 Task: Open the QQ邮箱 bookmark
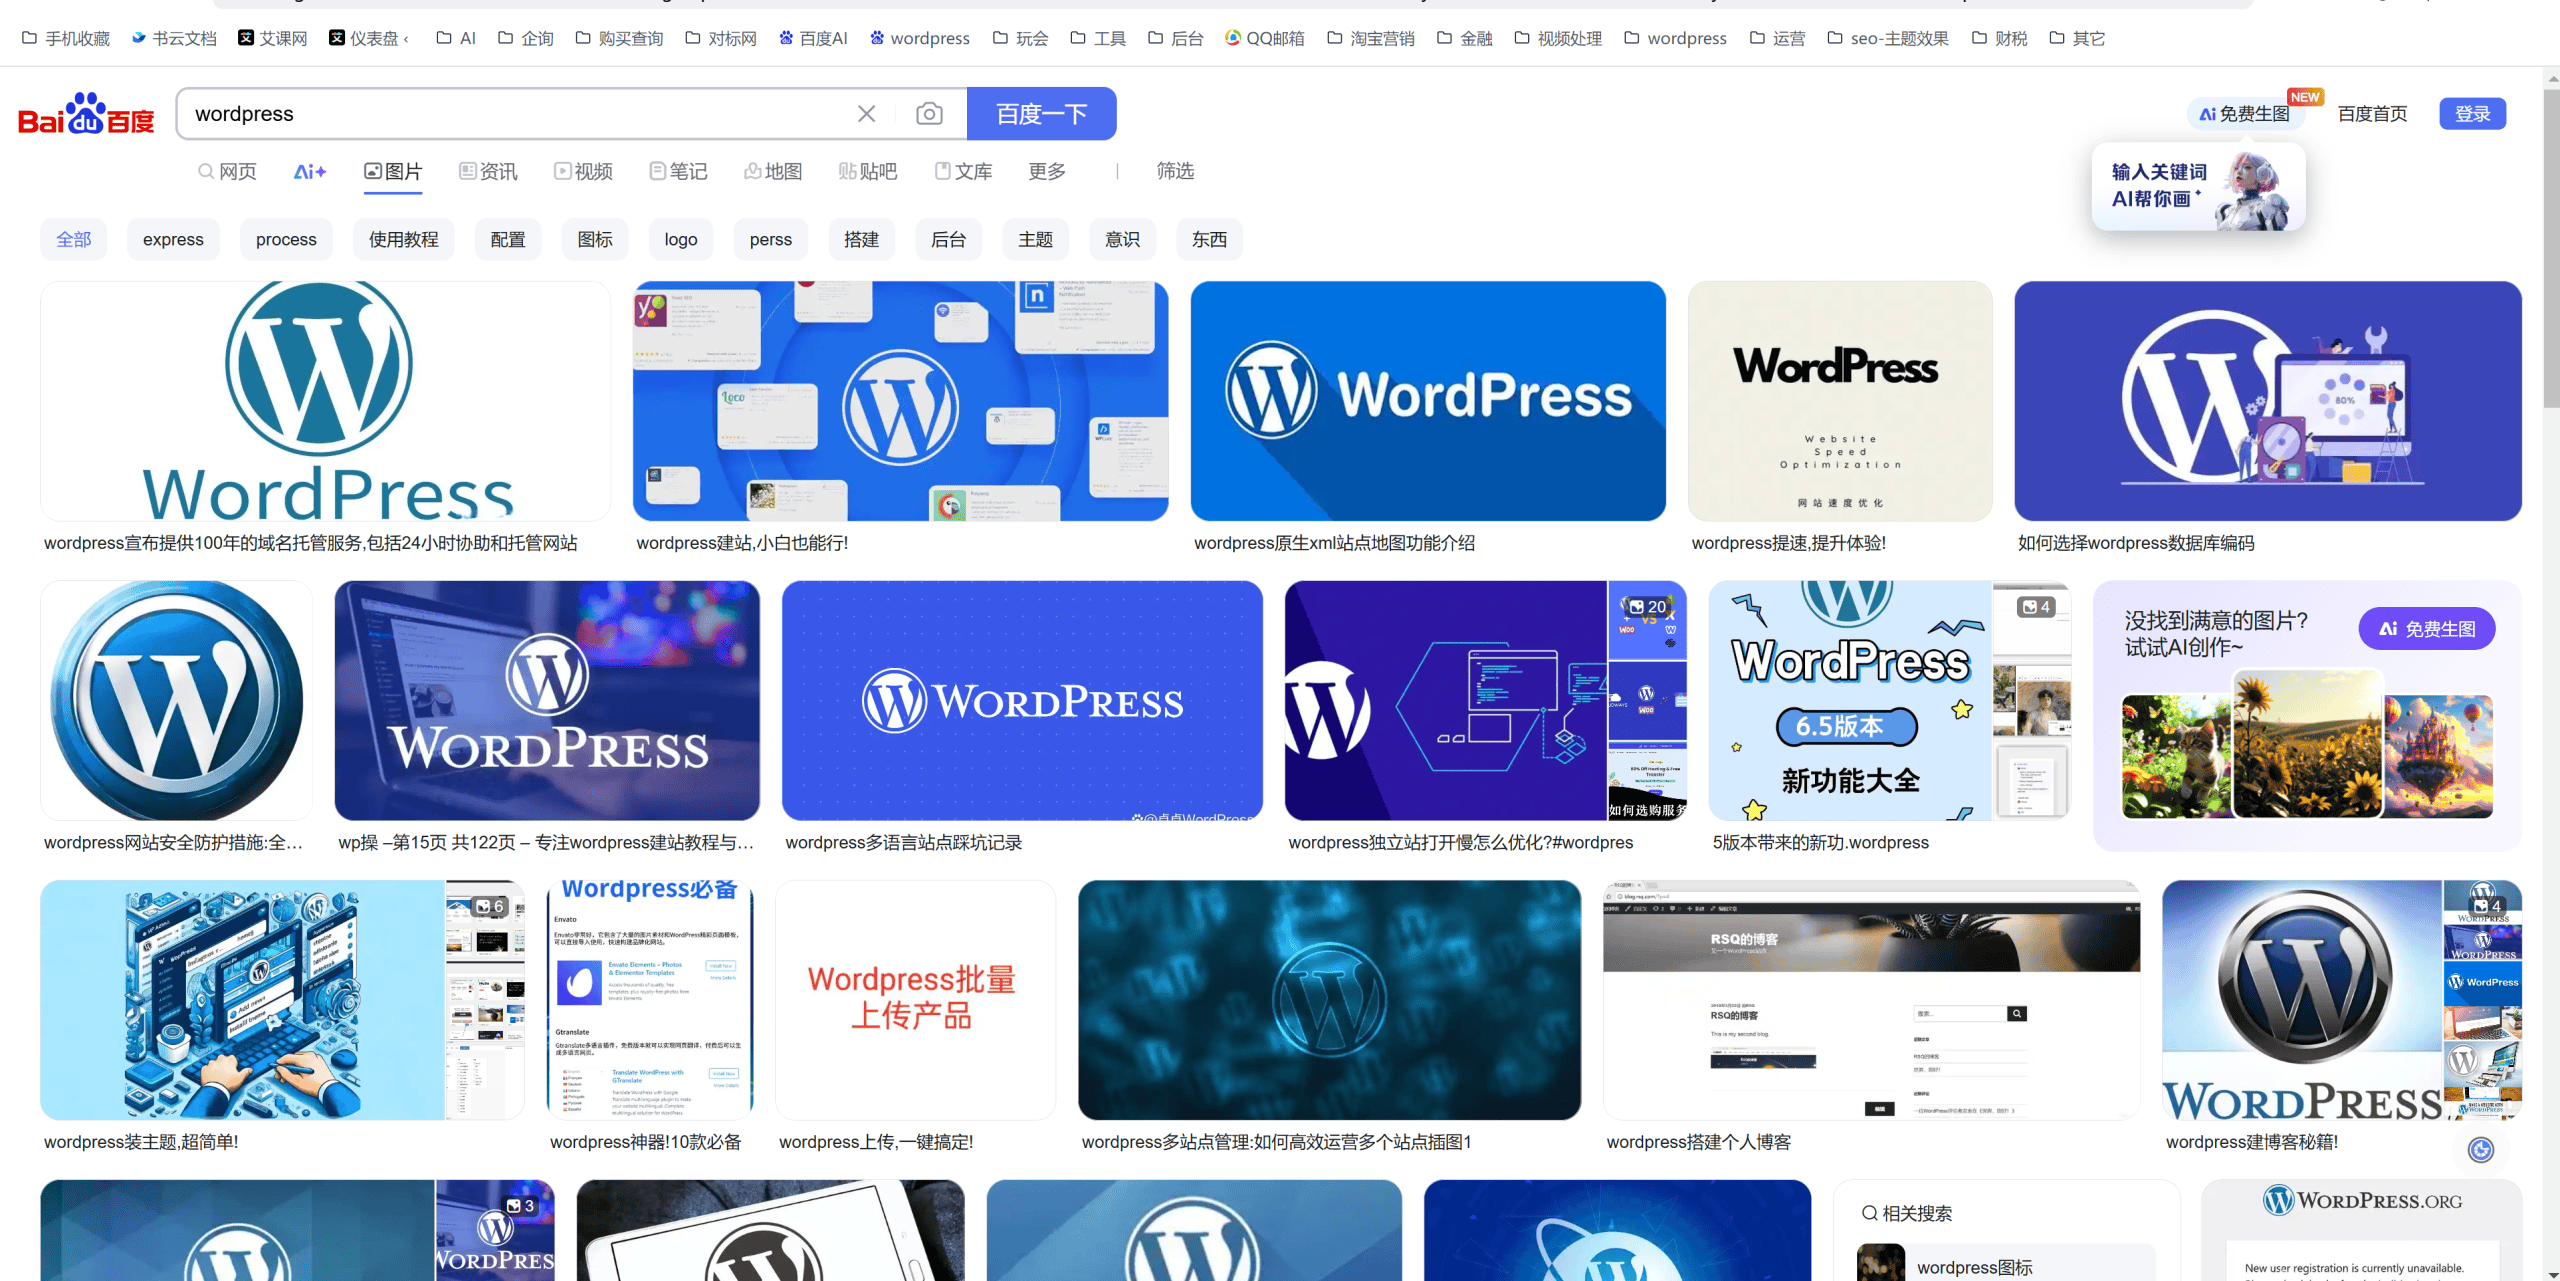click(1265, 38)
